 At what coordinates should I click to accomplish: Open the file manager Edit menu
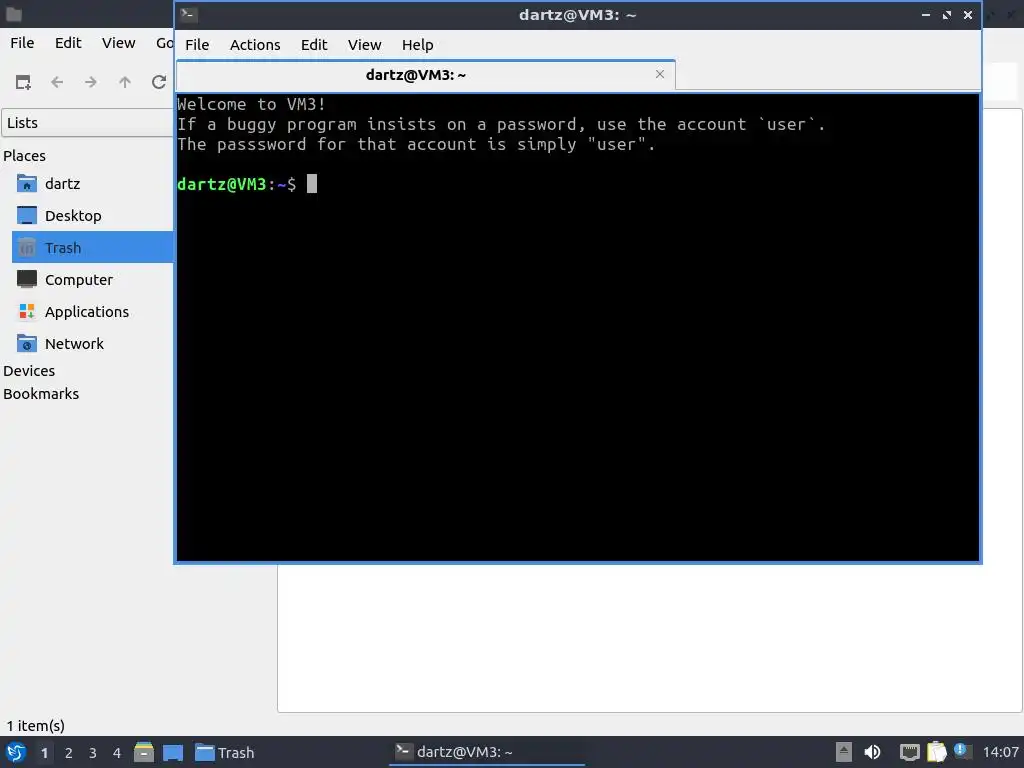[68, 43]
